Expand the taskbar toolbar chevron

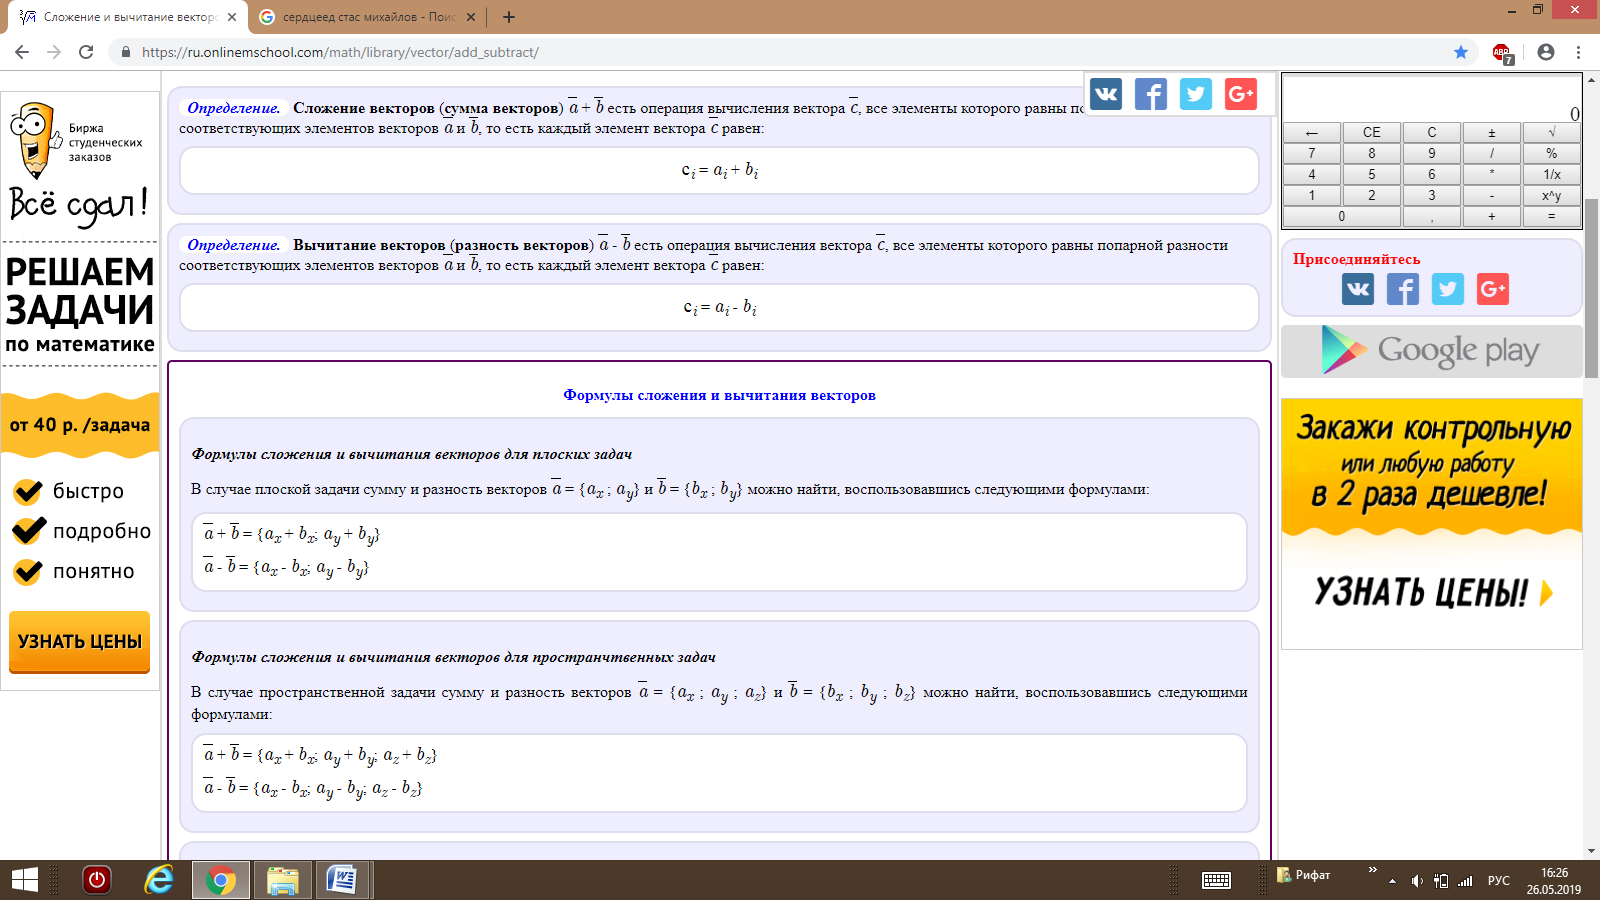tap(1372, 870)
